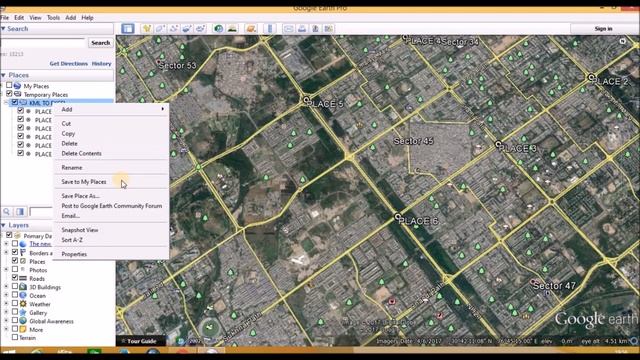Enable the Ocean layer checkbox
This screenshot has height=360, width=640.
(x=15, y=295)
